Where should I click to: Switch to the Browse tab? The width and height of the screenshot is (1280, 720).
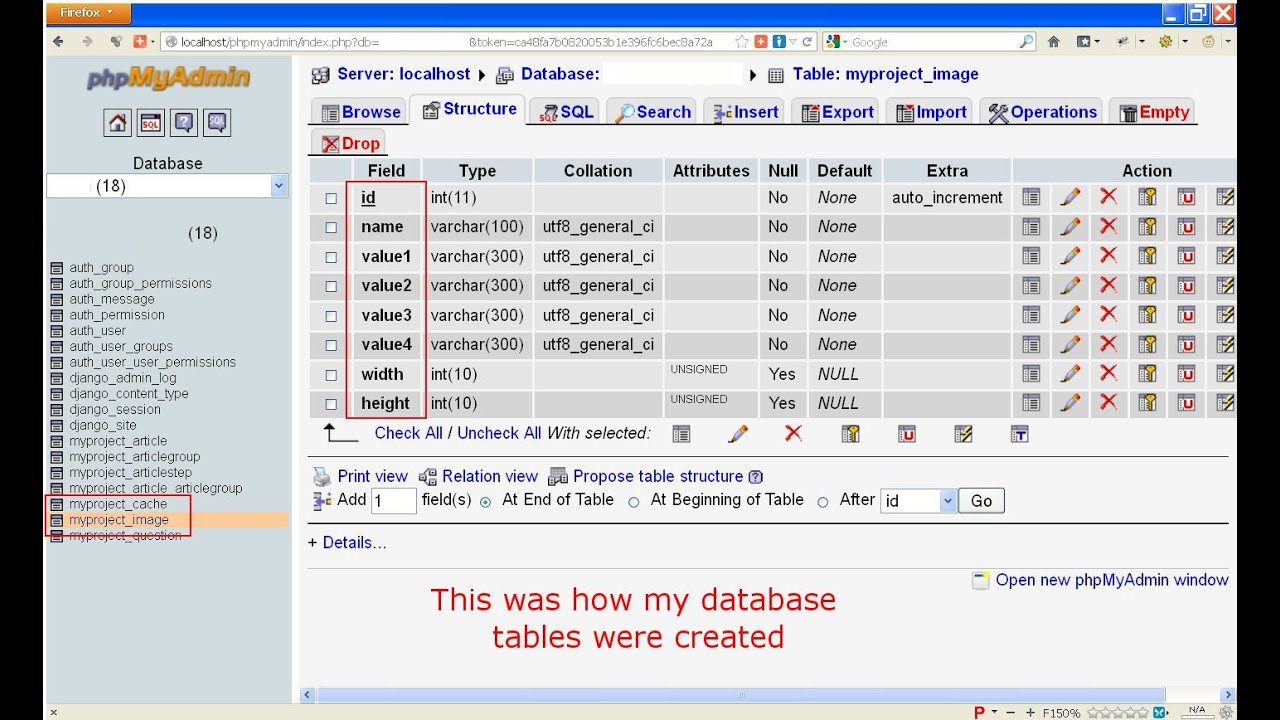[x=361, y=112]
